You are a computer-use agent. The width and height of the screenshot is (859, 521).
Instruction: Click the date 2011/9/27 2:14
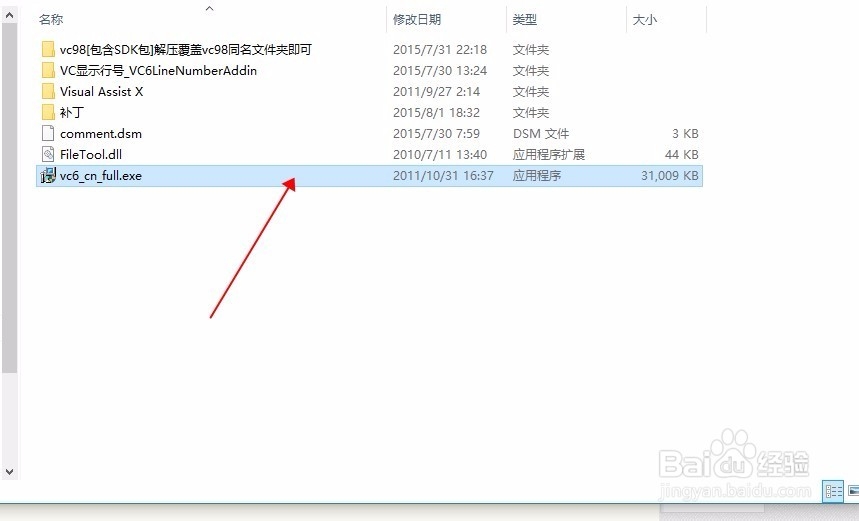(436, 91)
